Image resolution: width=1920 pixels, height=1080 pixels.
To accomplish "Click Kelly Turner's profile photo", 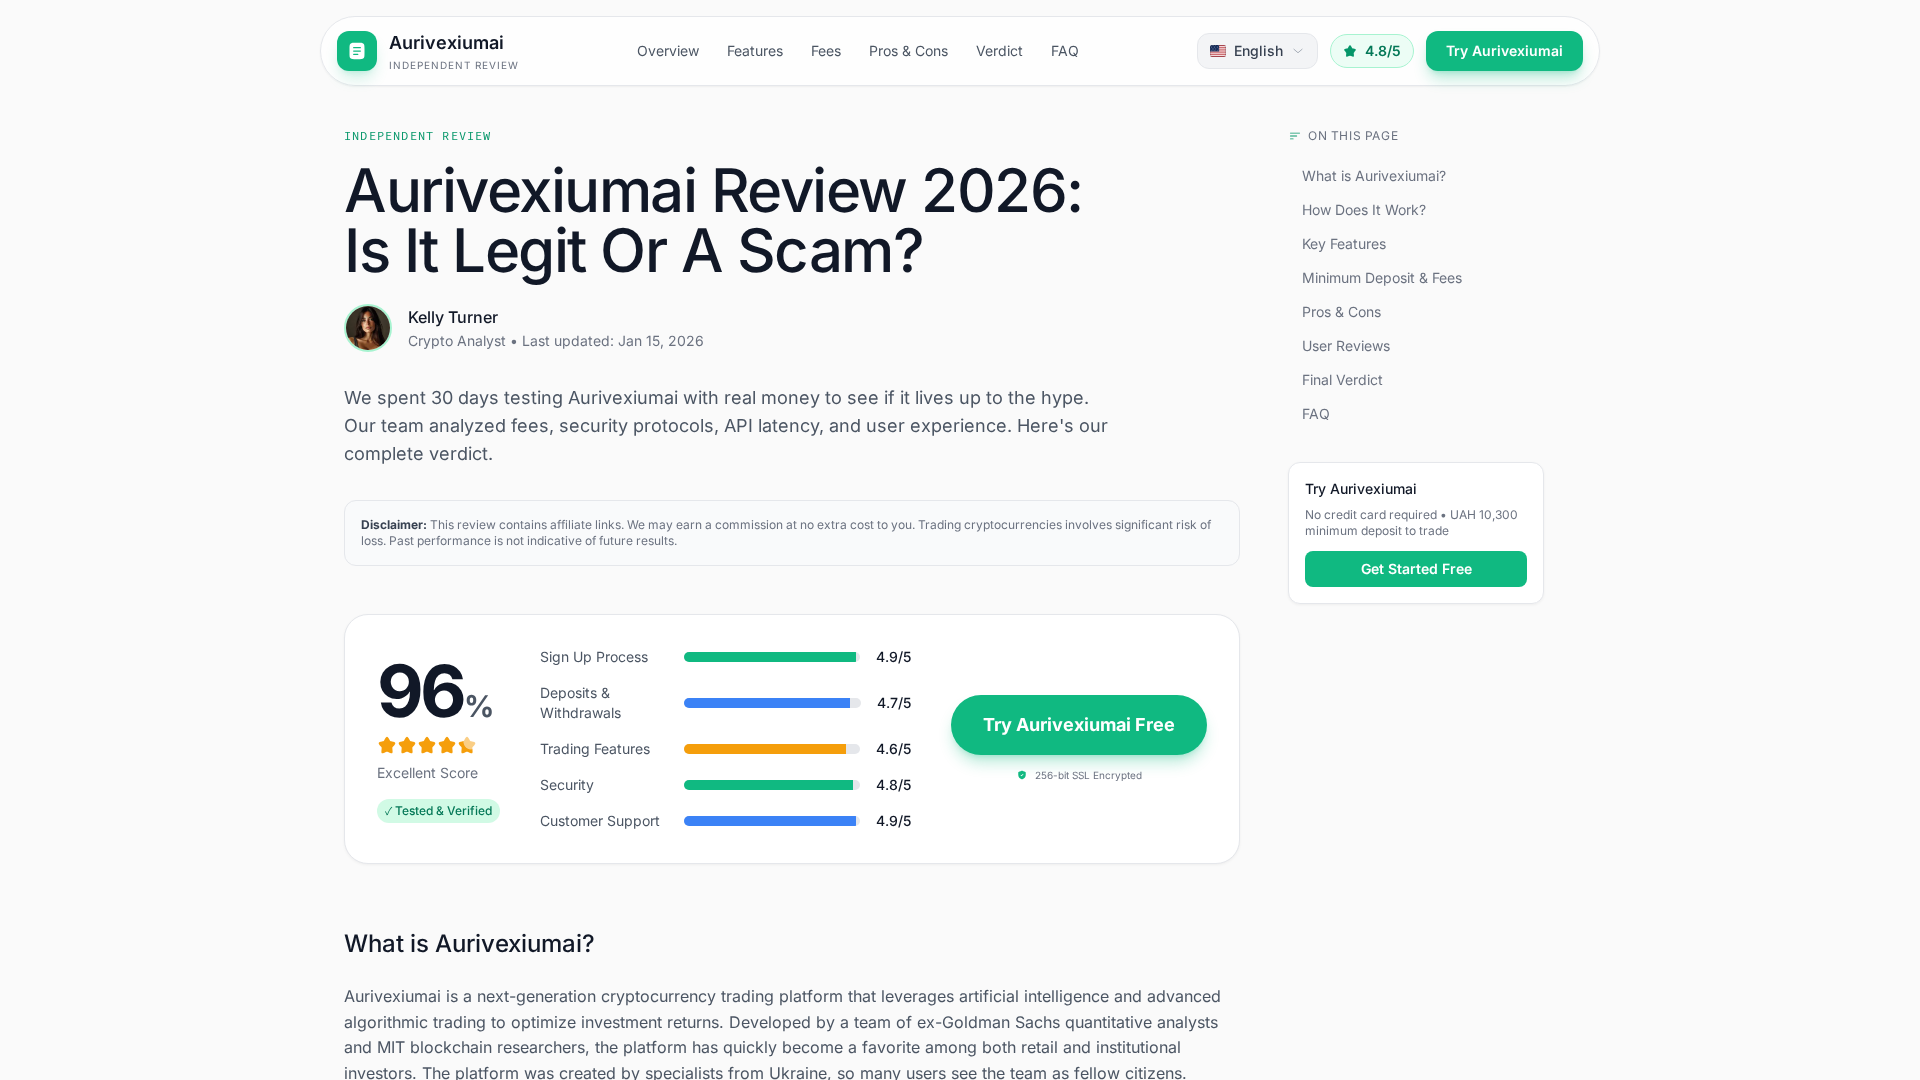I will [367, 327].
